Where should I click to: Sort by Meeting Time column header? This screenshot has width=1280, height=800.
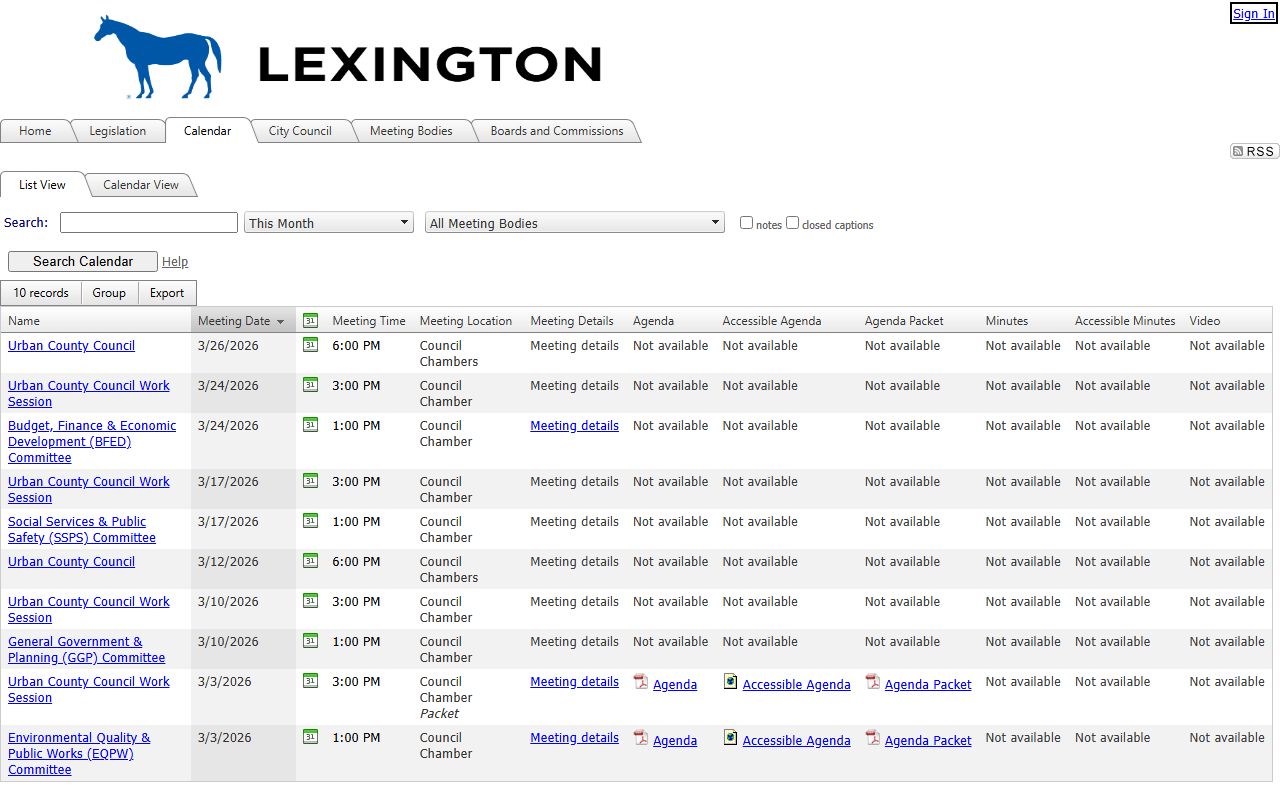(369, 321)
